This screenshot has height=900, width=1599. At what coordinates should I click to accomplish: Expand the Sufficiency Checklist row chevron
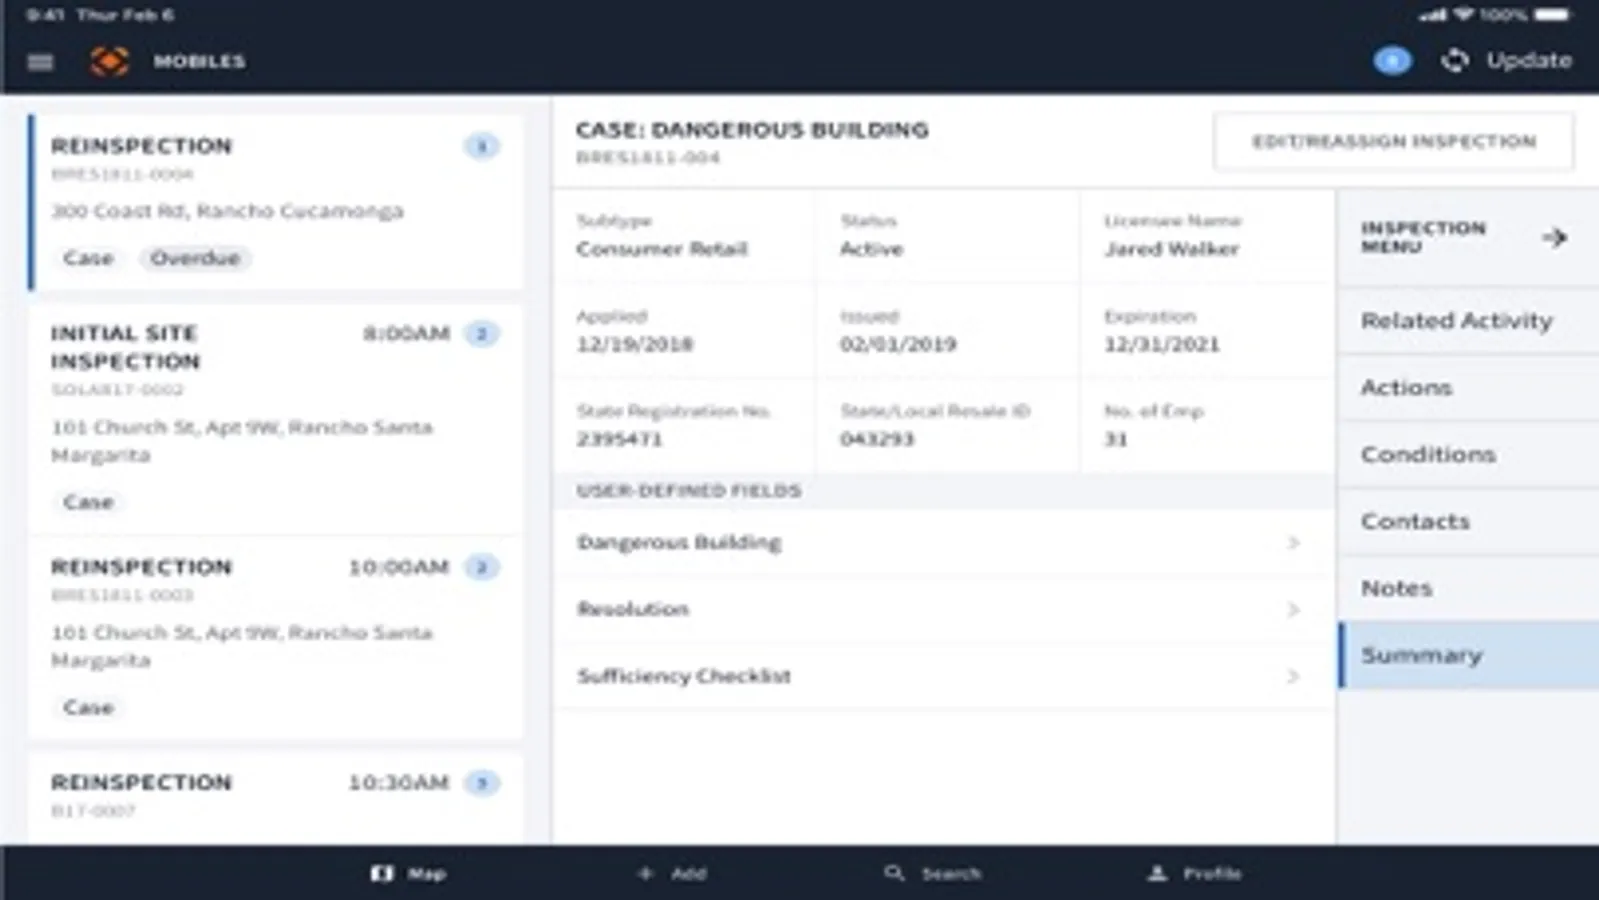[1293, 677]
